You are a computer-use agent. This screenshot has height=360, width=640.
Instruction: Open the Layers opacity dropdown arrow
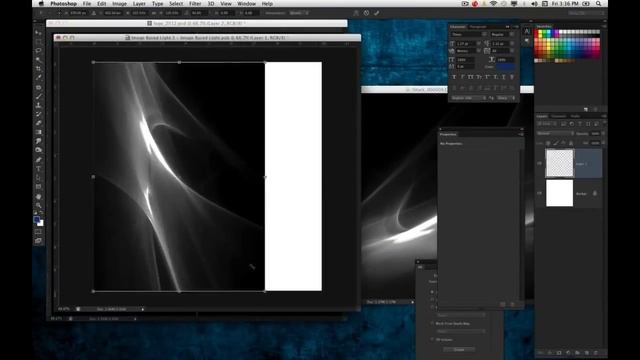pos(603,133)
